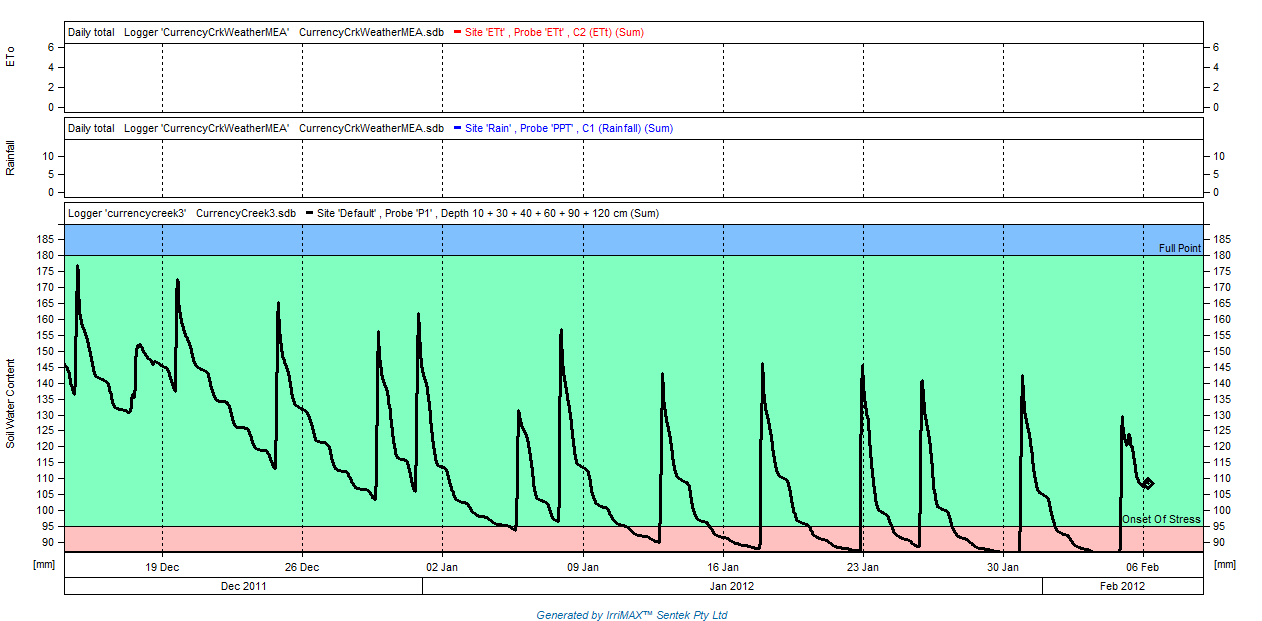
Task: Click the black soil probe P1 legend marker
Action: (309, 213)
